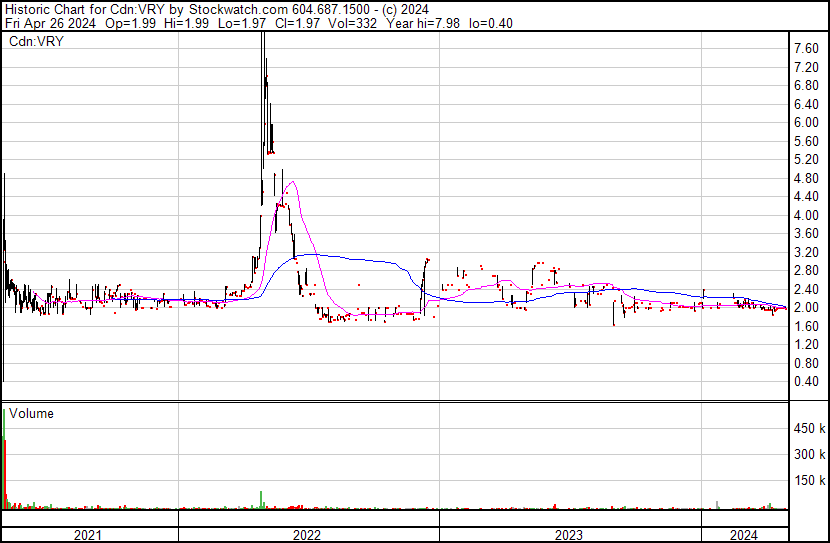Click the 4.80 price axis label
The image size is (830, 543).
coord(806,178)
